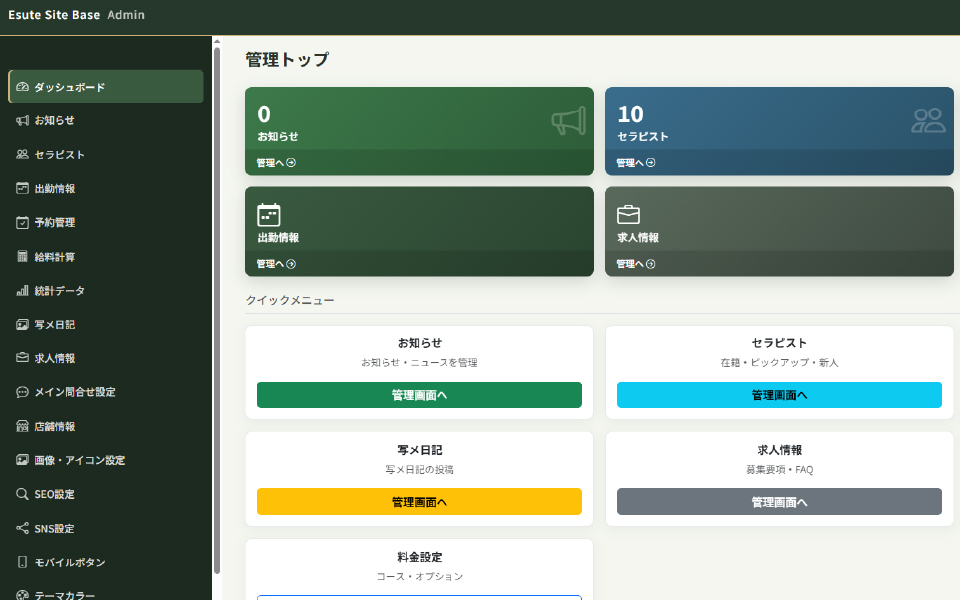960x600 pixels.
Task: Open 店舗情報 in the sidebar
Action: pos(106,426)
